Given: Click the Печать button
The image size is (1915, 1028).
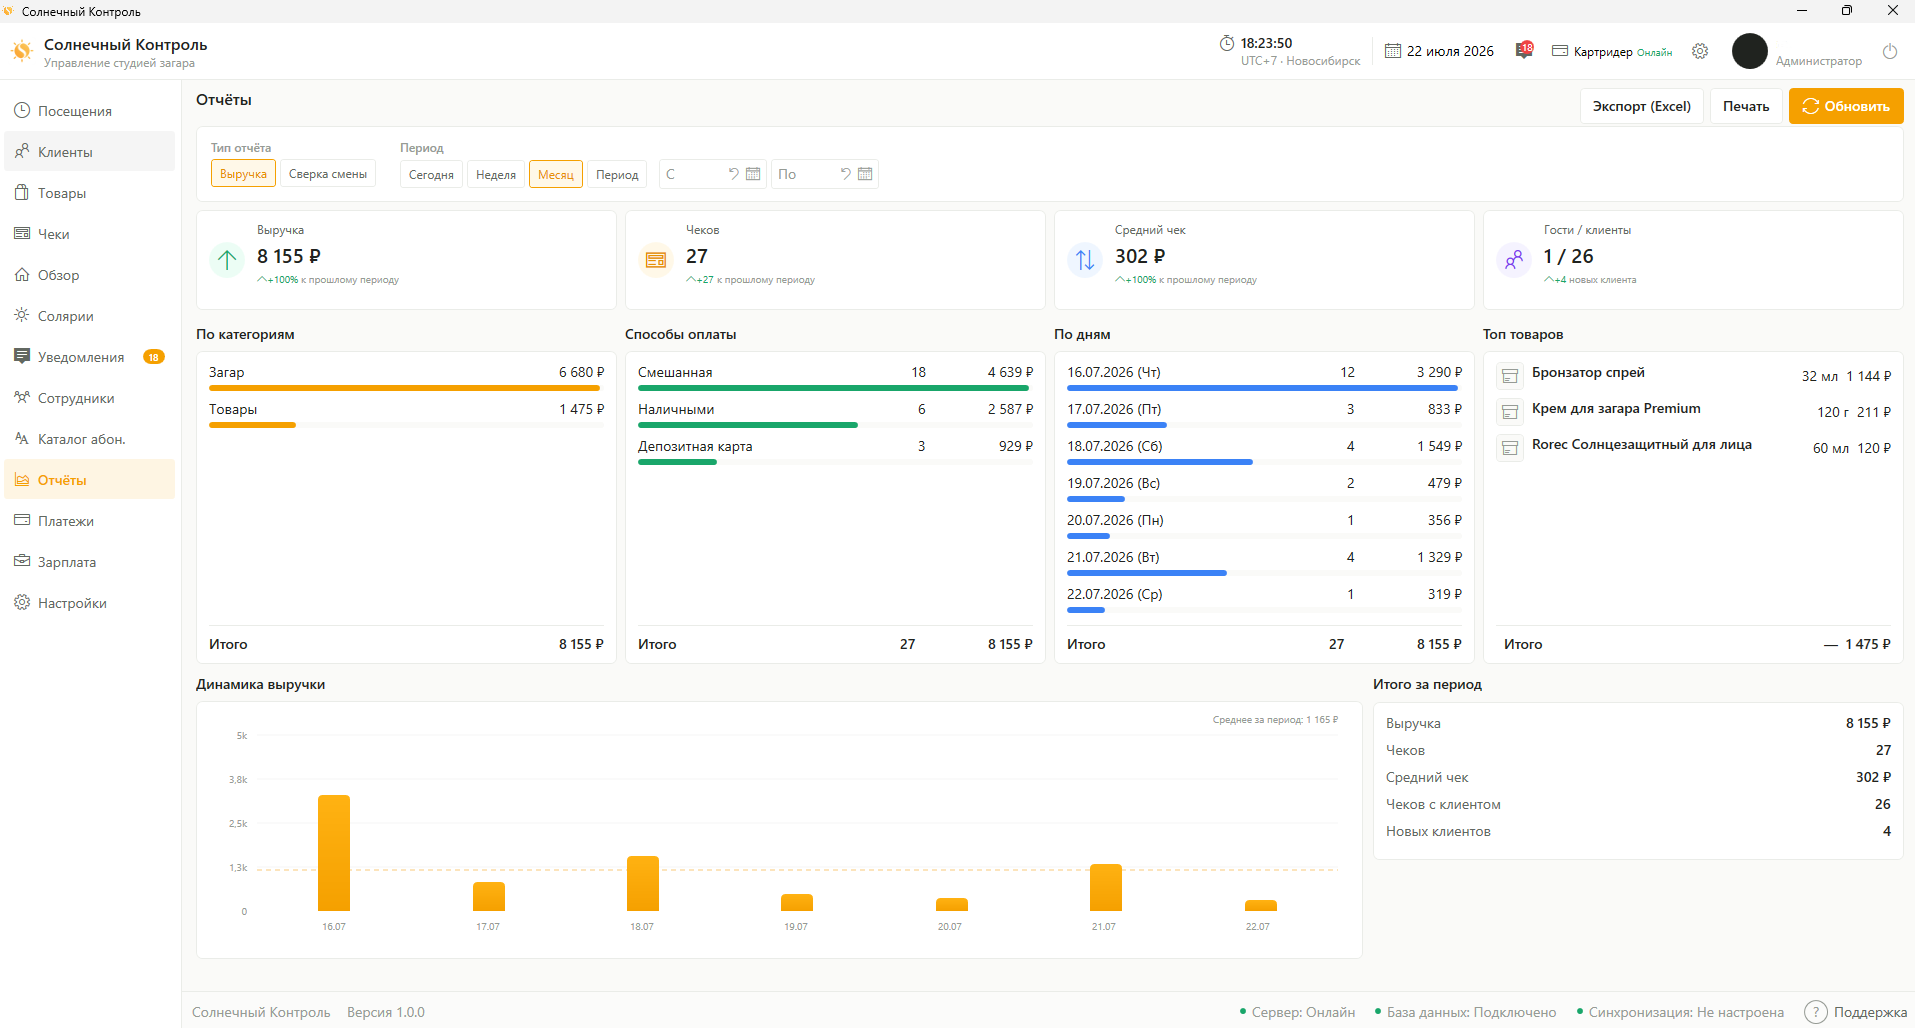Looking at the screenshot, I should pos(1746,106).
